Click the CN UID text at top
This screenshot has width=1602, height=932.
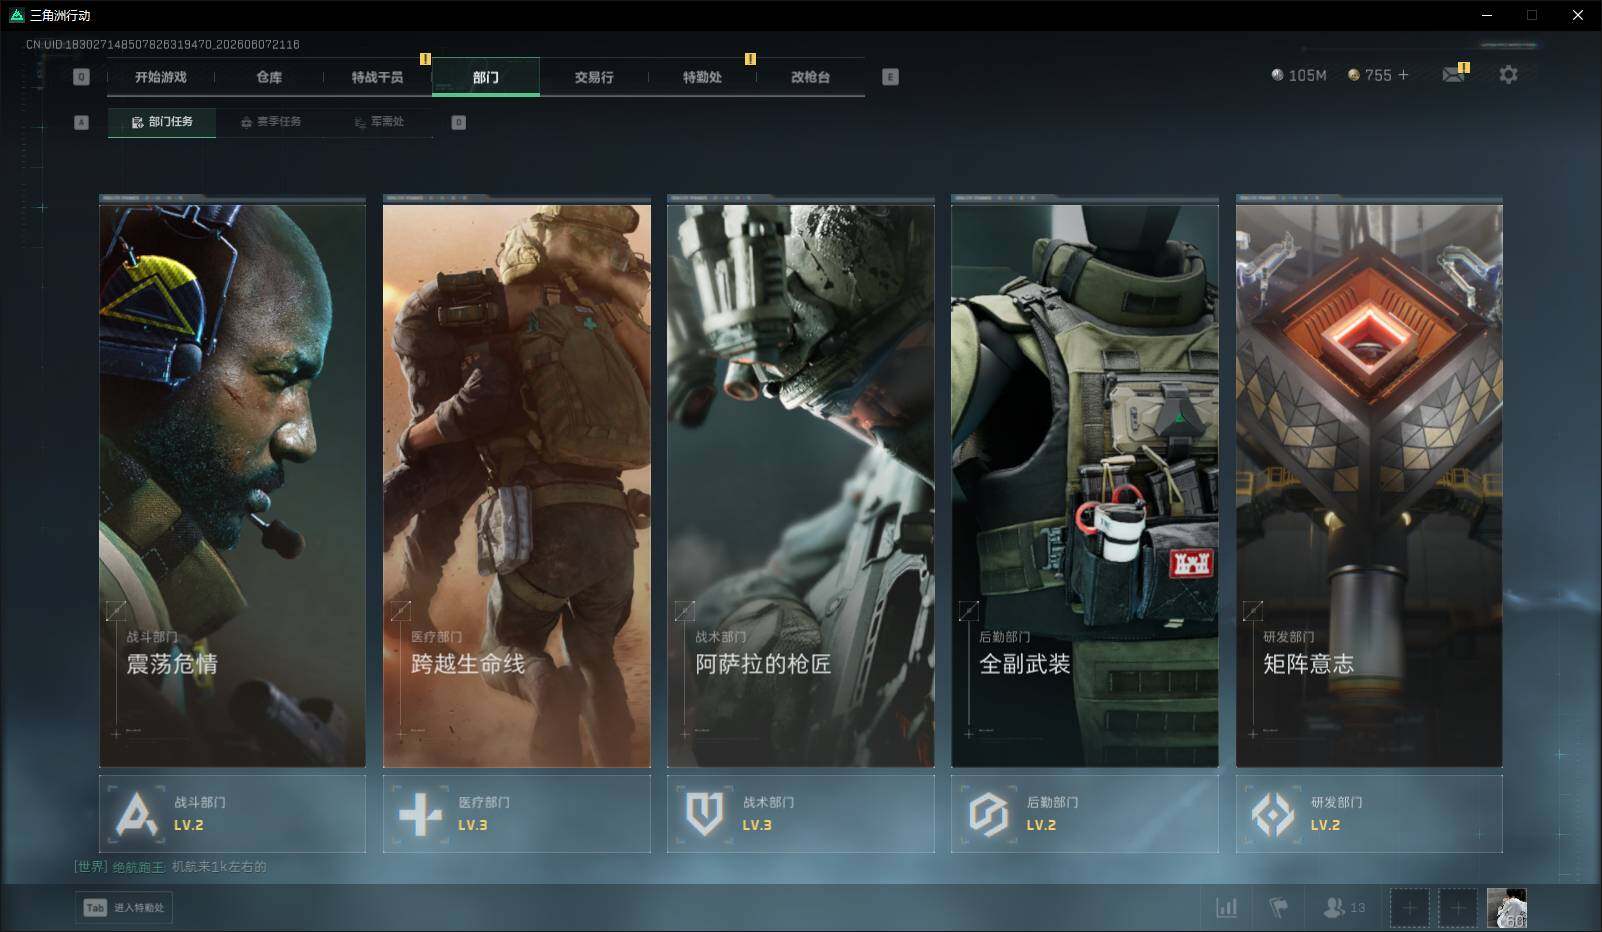pos(163,44)
